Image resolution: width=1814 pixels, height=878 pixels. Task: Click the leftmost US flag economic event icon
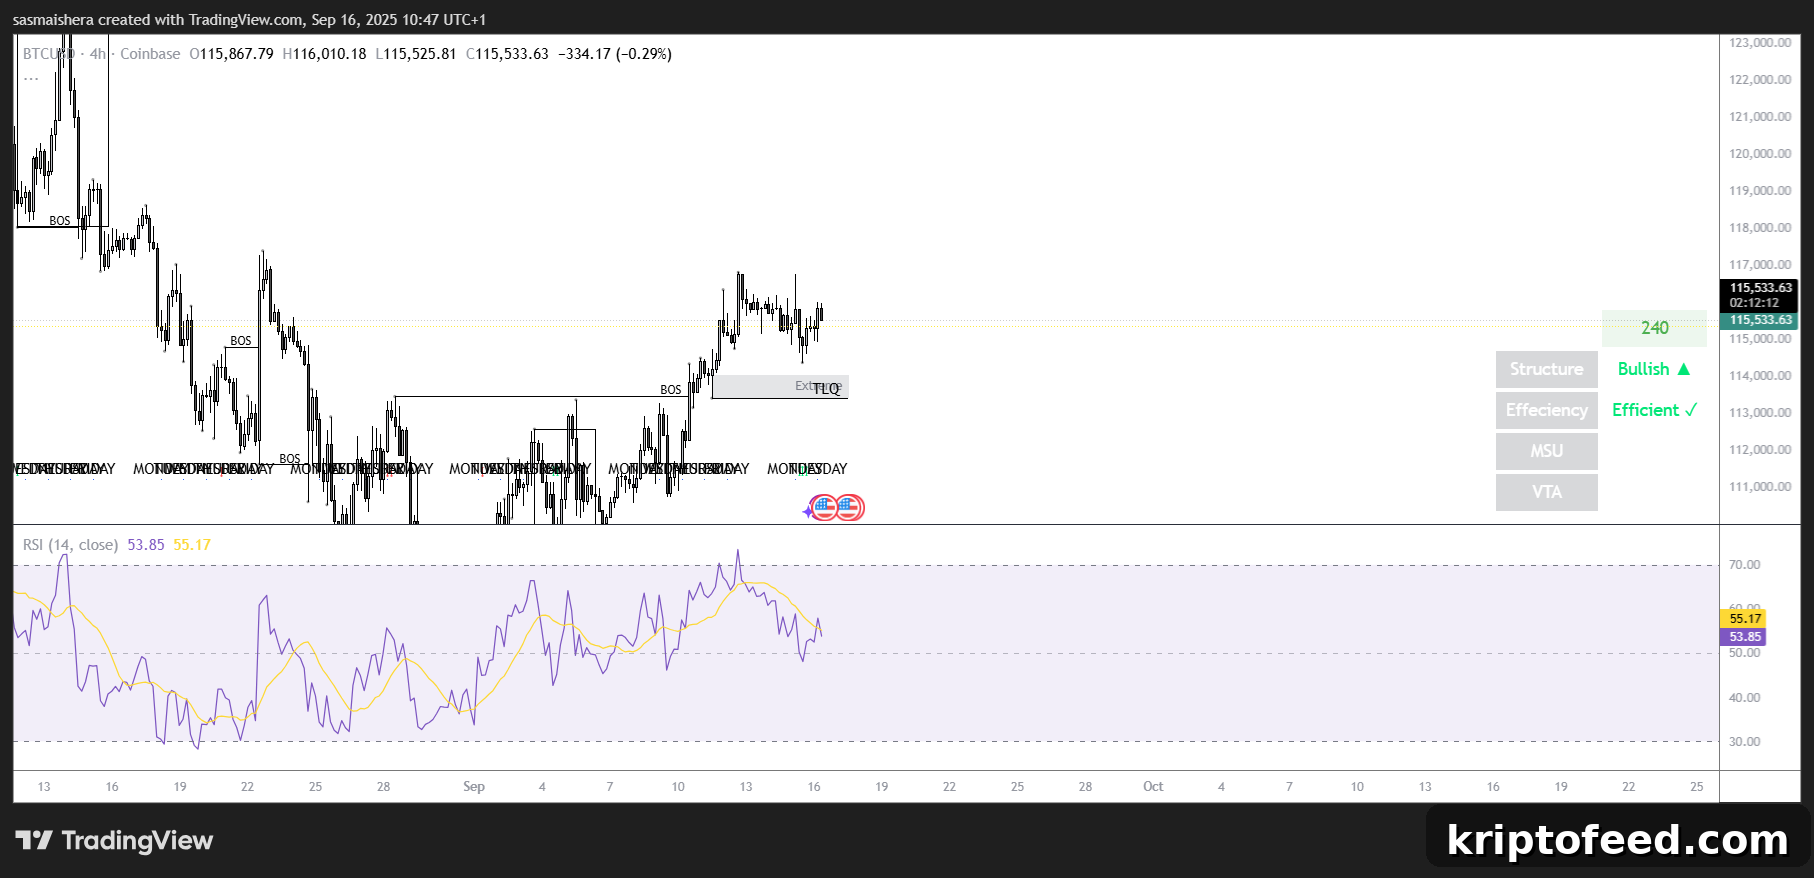(824, 508)
